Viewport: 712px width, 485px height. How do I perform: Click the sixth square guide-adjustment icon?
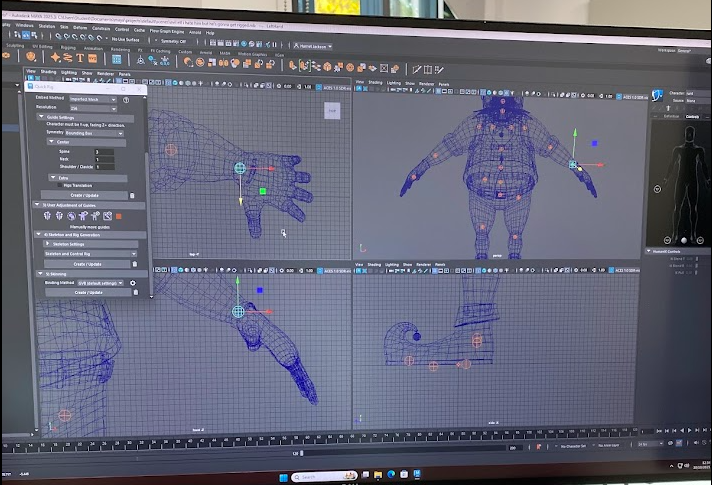coord(107,216)
